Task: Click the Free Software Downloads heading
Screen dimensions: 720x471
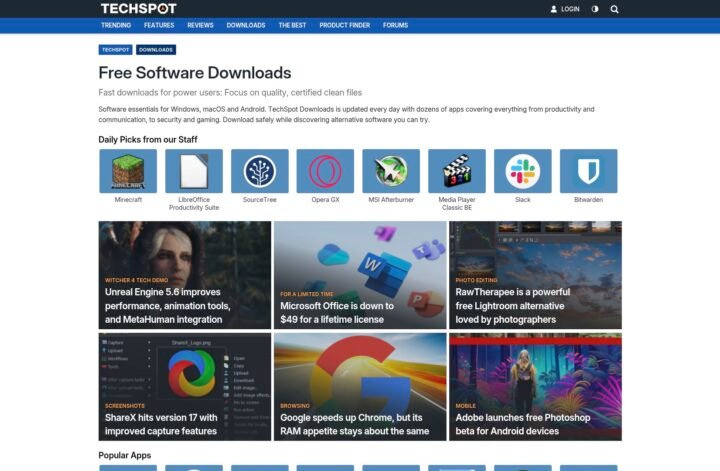Action: (195, 73)
